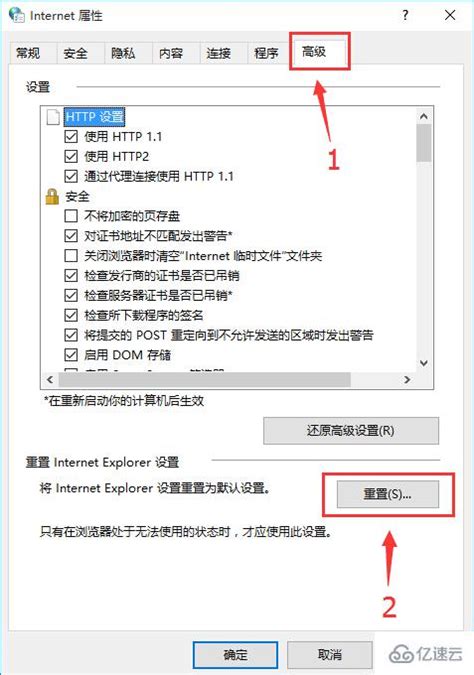Screen dimensions: 474x675
Task: Click the horizontal scroll right arrow
Action: coord(407,380)
